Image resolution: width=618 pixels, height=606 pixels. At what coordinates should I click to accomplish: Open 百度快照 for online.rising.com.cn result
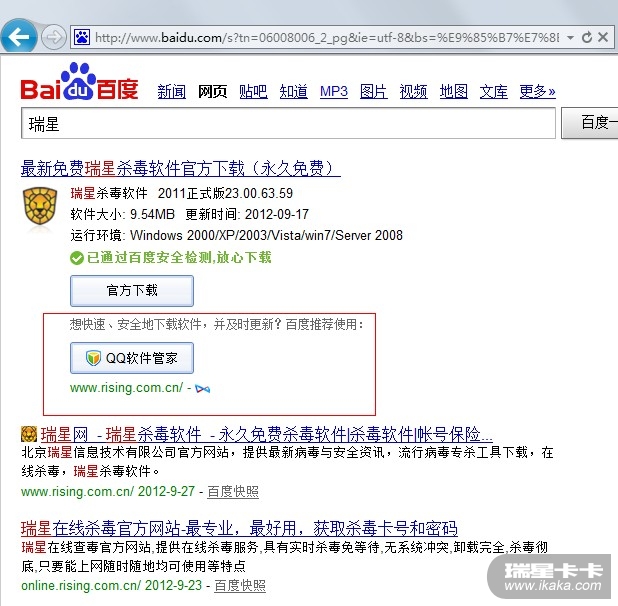click(x=240, y=586)
